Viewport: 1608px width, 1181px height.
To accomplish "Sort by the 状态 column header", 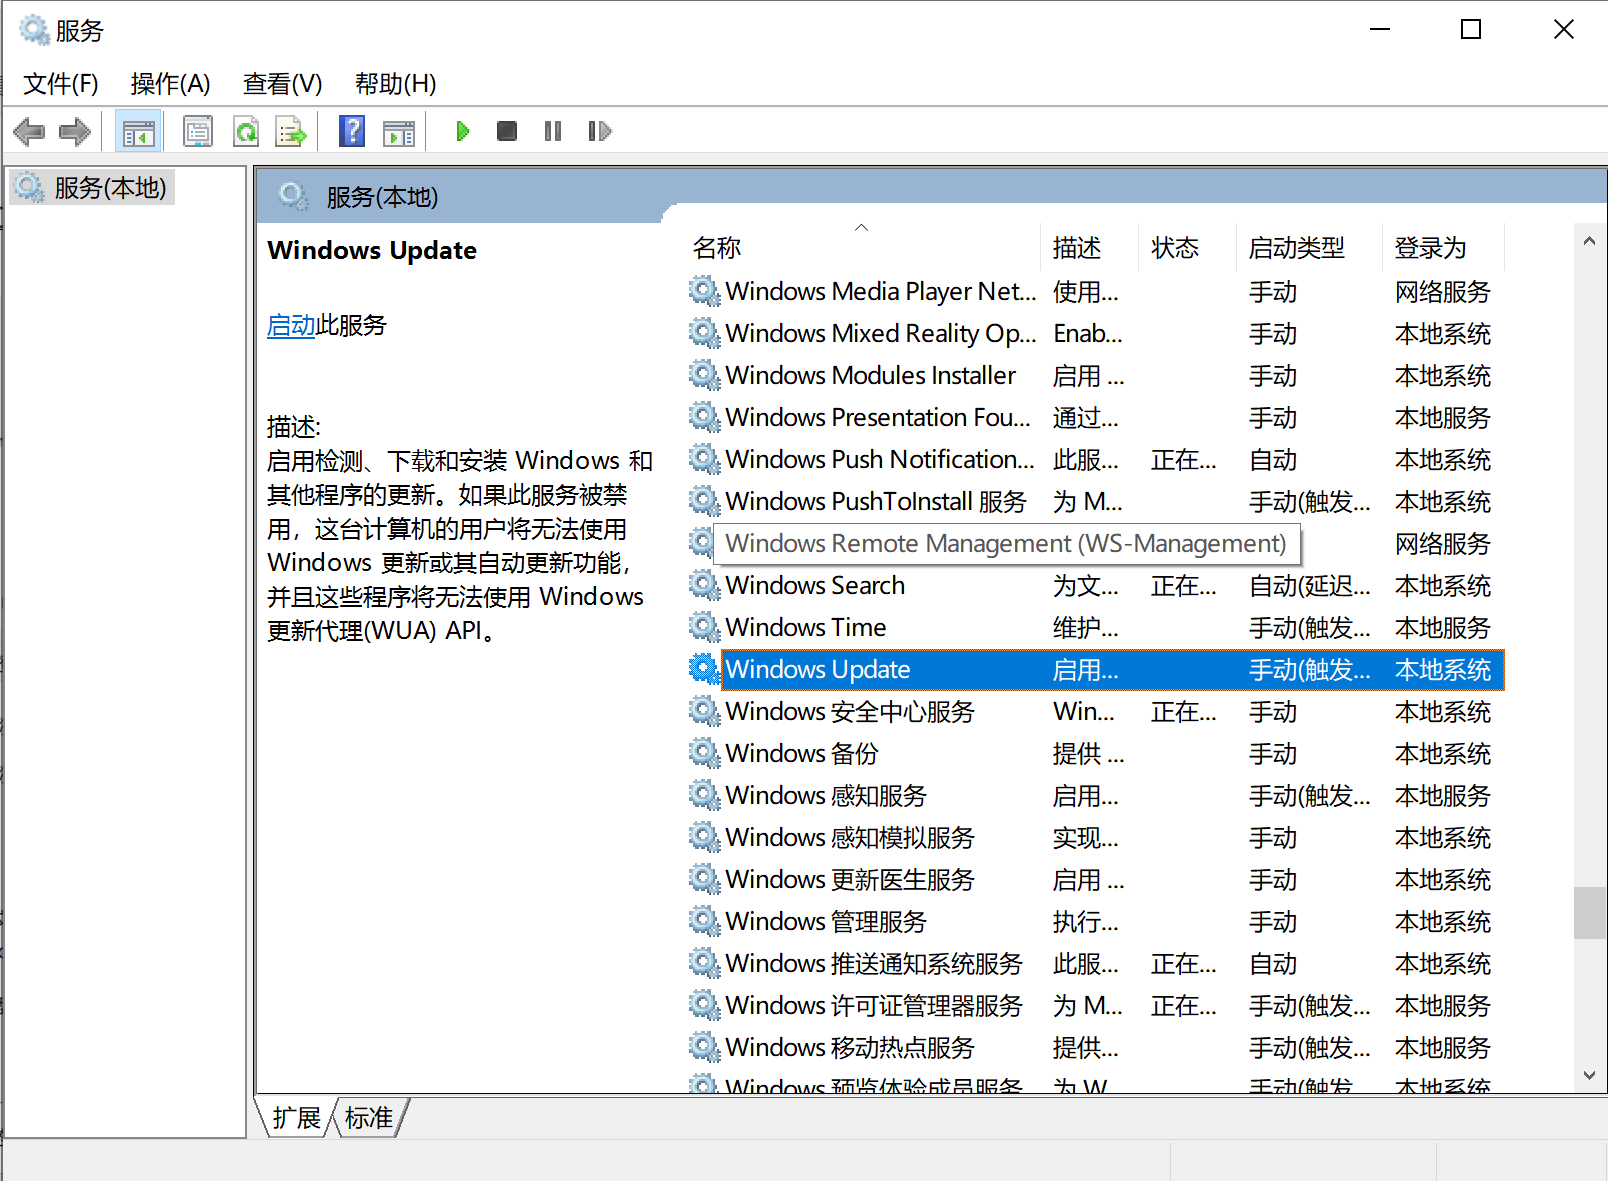I will [x=1187, y=247].
